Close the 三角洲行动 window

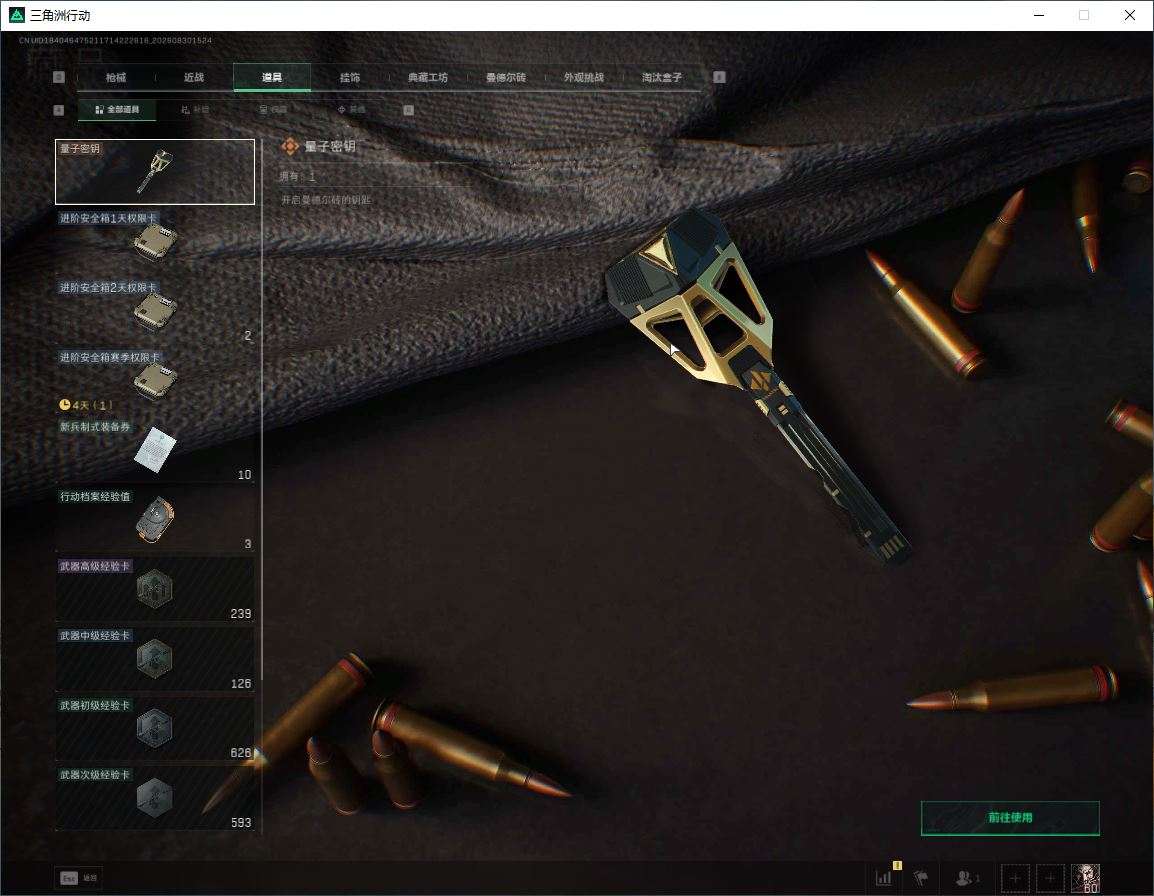(1130, 15)
